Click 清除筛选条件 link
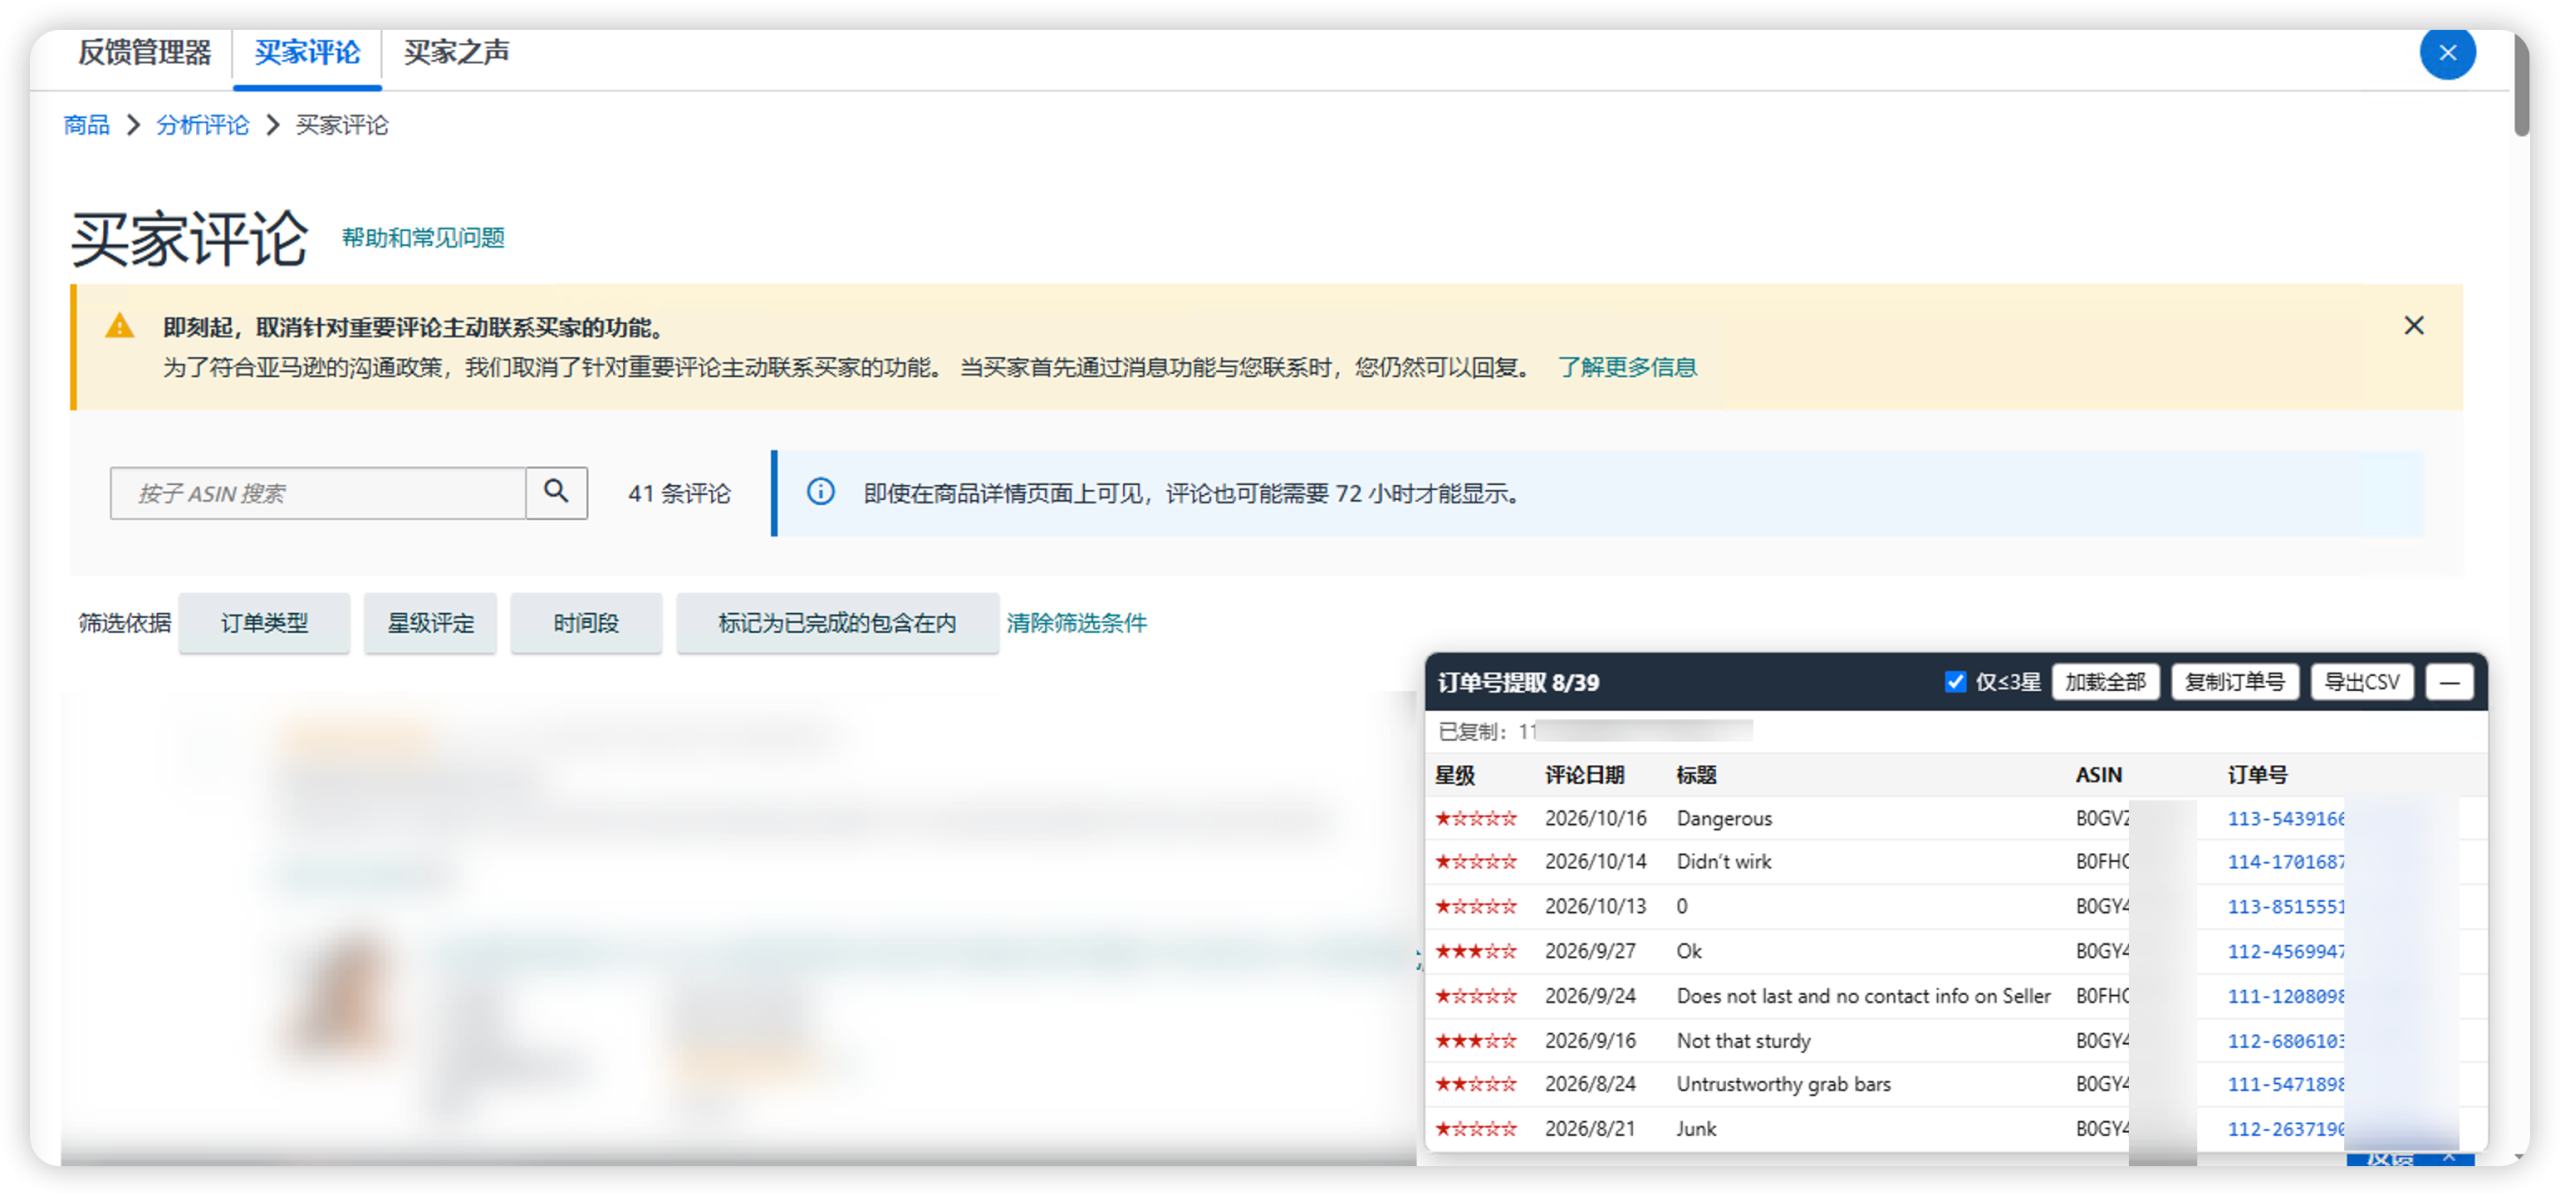The image size is (2560, 1196). [1076, 623]
